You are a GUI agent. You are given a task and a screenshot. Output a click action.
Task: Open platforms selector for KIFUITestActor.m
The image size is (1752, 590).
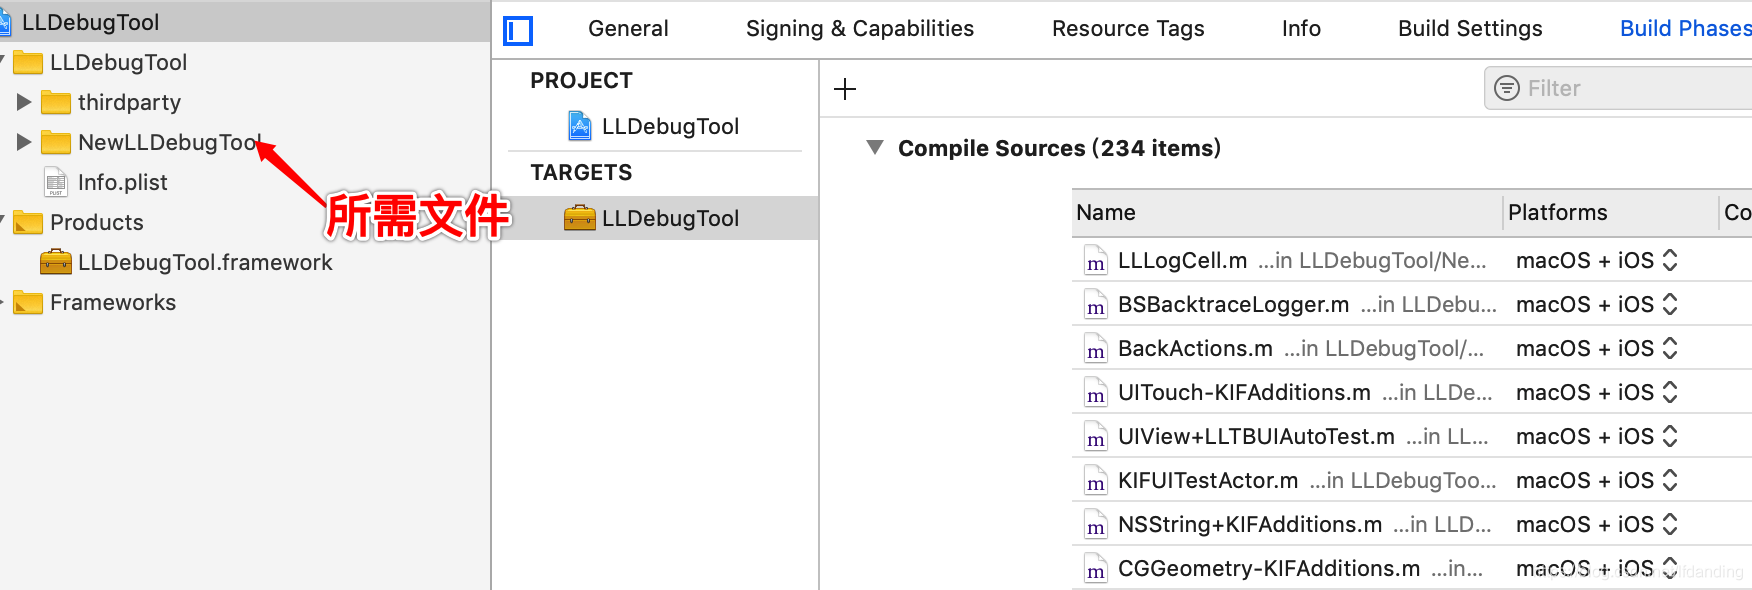pos(1669,481)
